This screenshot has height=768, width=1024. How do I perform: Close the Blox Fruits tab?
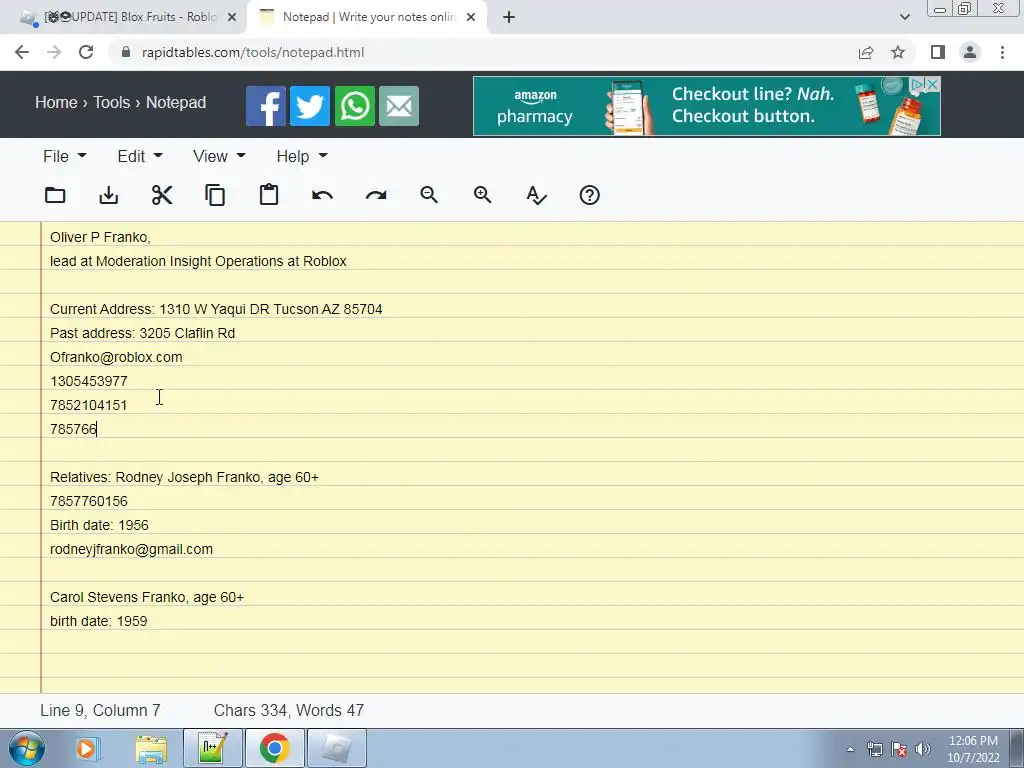(232, 18)
